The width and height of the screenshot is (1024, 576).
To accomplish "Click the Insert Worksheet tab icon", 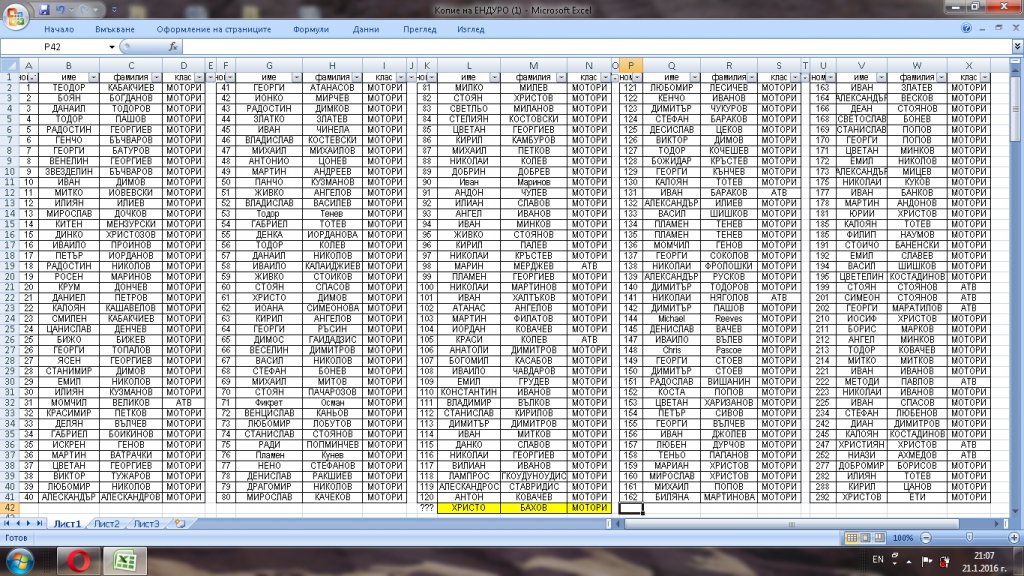I will pos(180,524).
